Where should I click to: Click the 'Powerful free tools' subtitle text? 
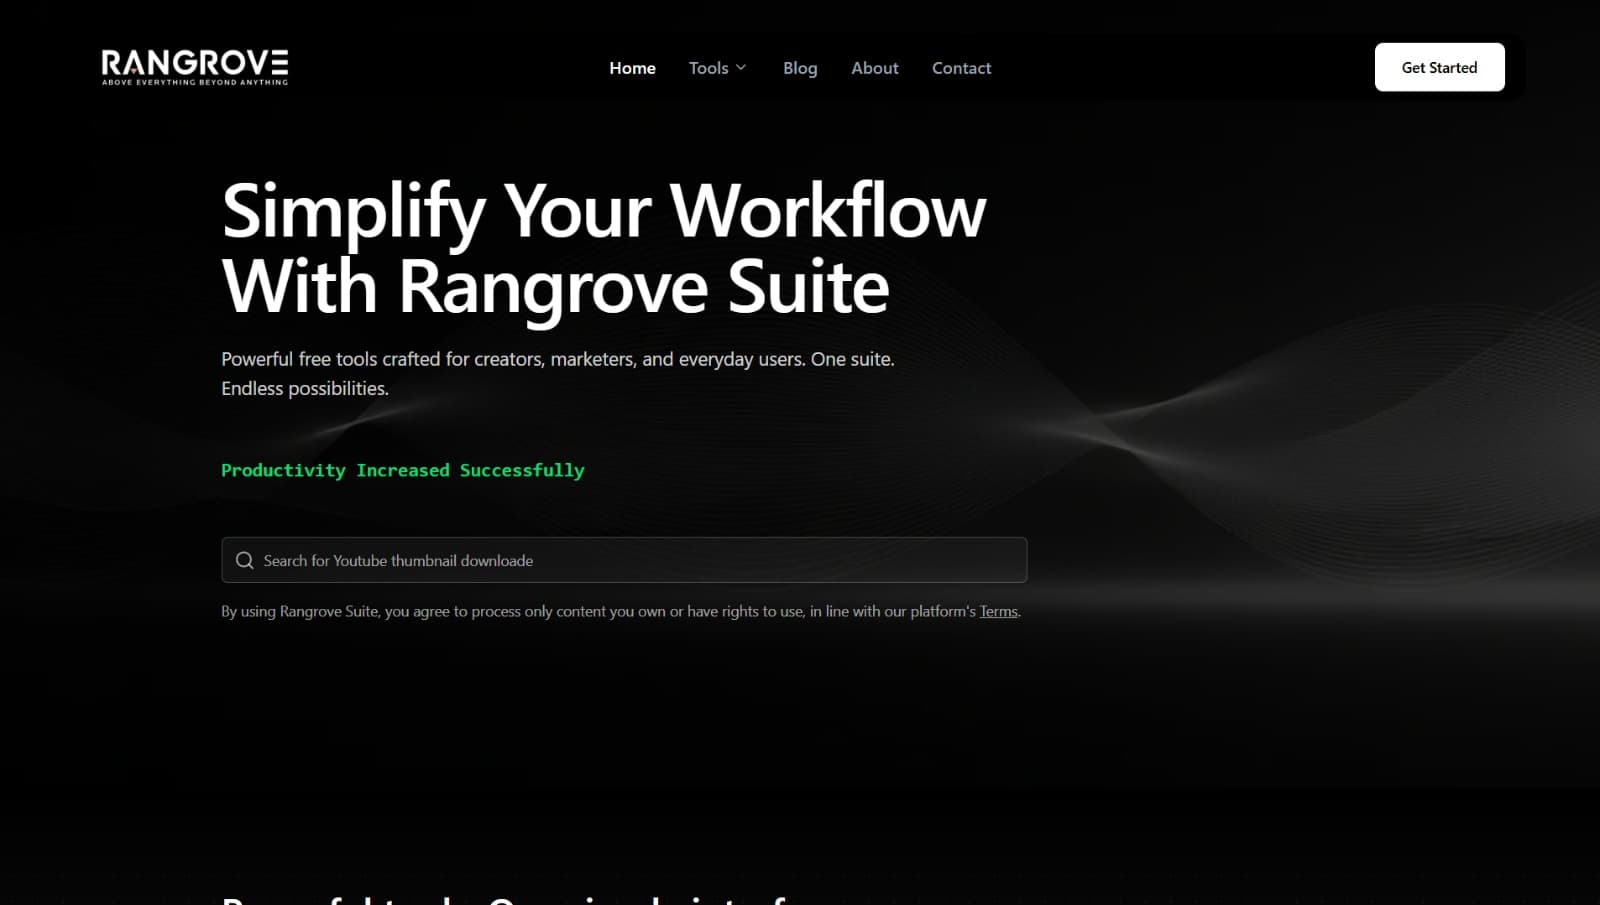(558, 359)
